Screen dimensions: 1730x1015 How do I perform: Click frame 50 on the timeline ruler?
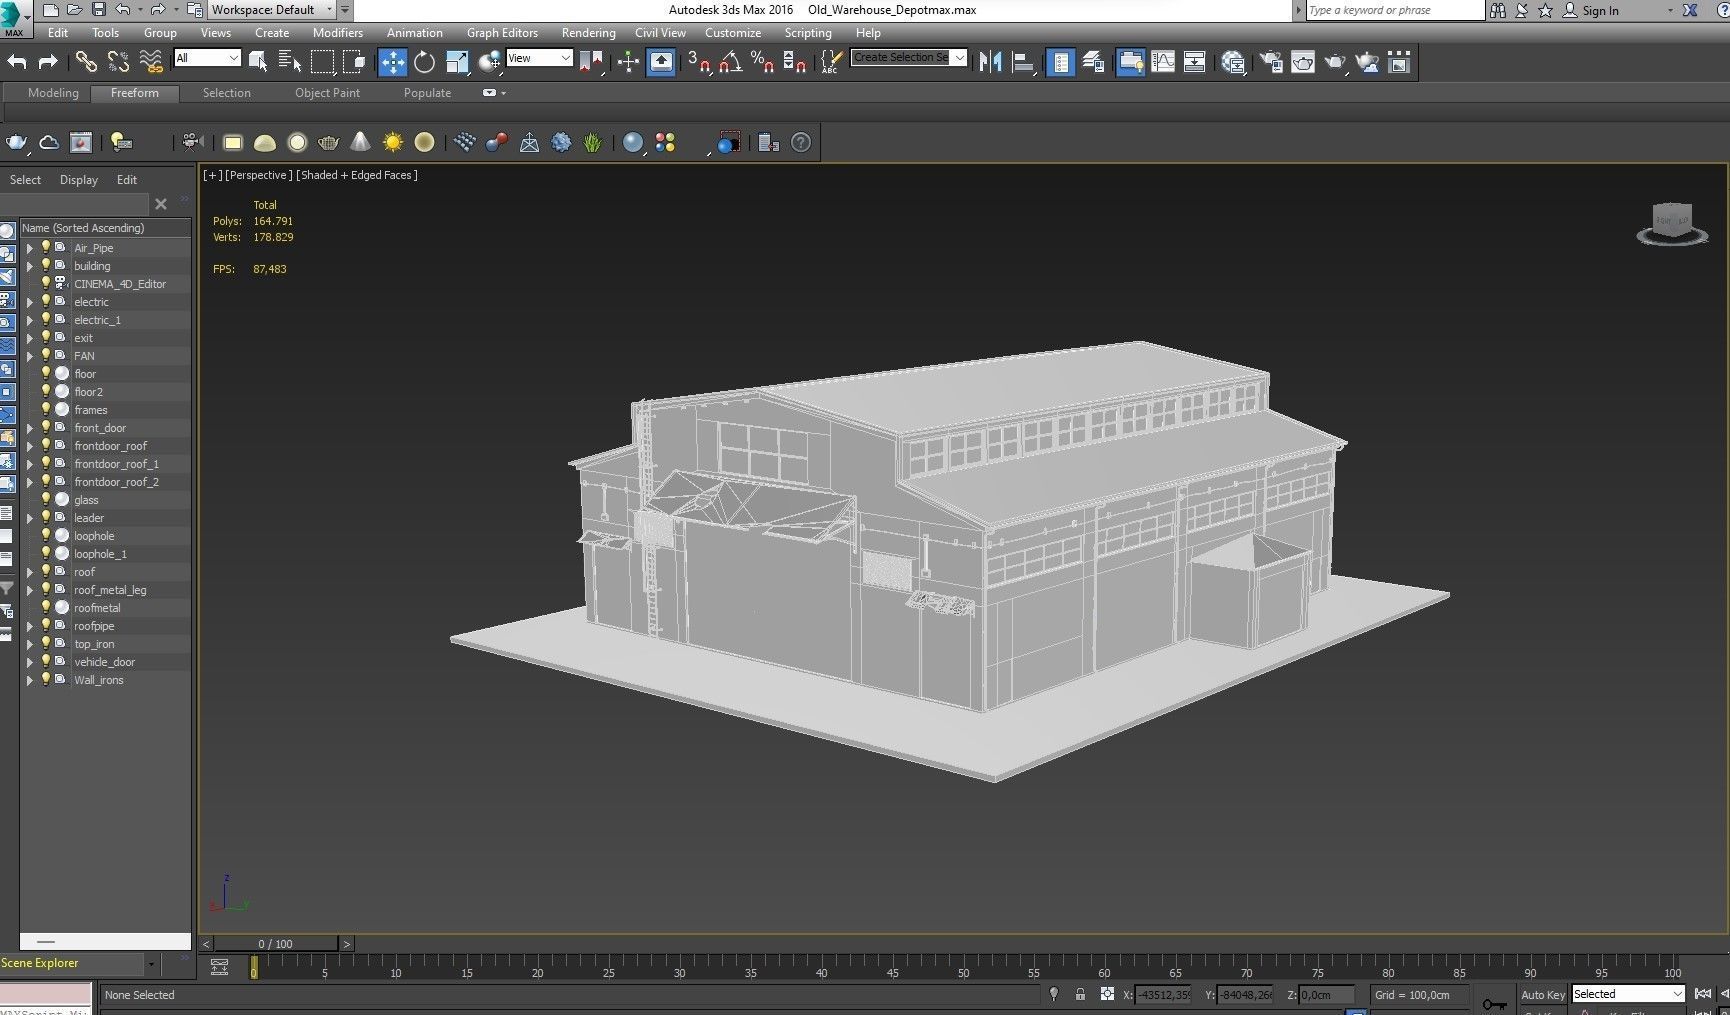click(963, 972)
